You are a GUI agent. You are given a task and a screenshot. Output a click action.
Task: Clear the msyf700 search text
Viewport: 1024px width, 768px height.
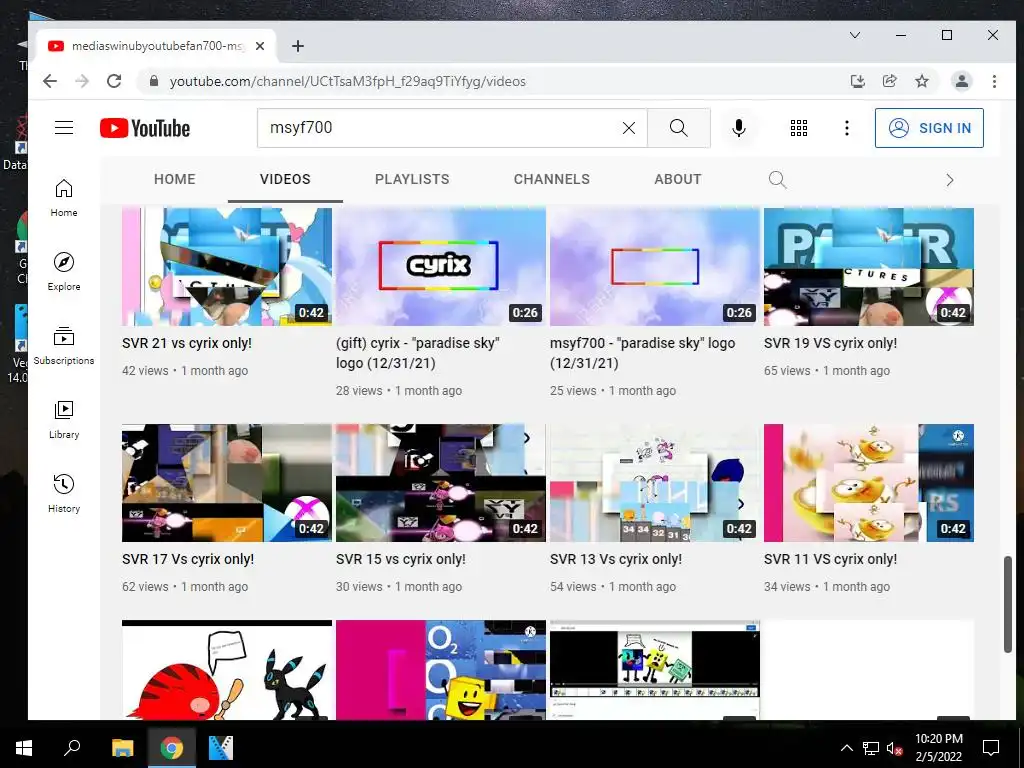(x=628, y=128)
